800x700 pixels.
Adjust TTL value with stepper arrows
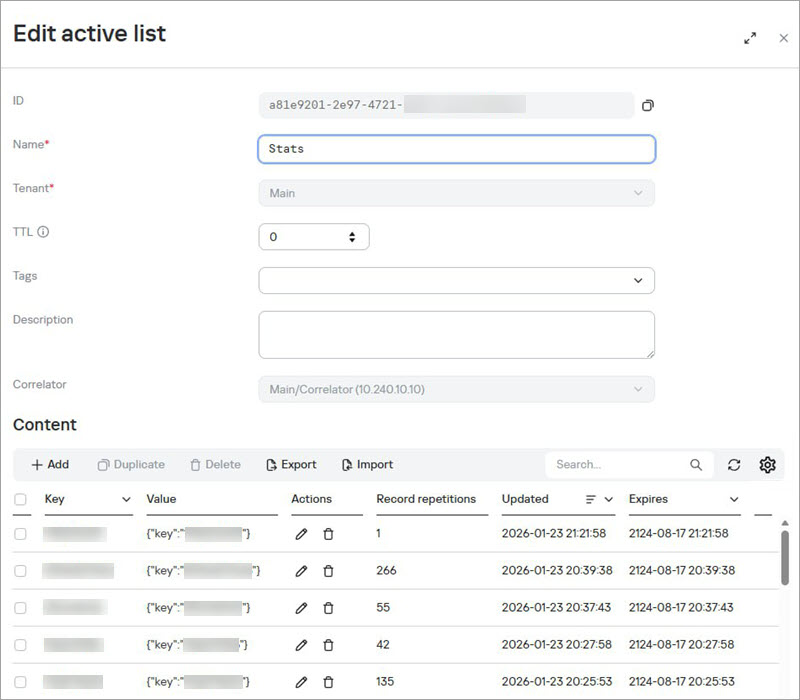(x=352, y=237)
